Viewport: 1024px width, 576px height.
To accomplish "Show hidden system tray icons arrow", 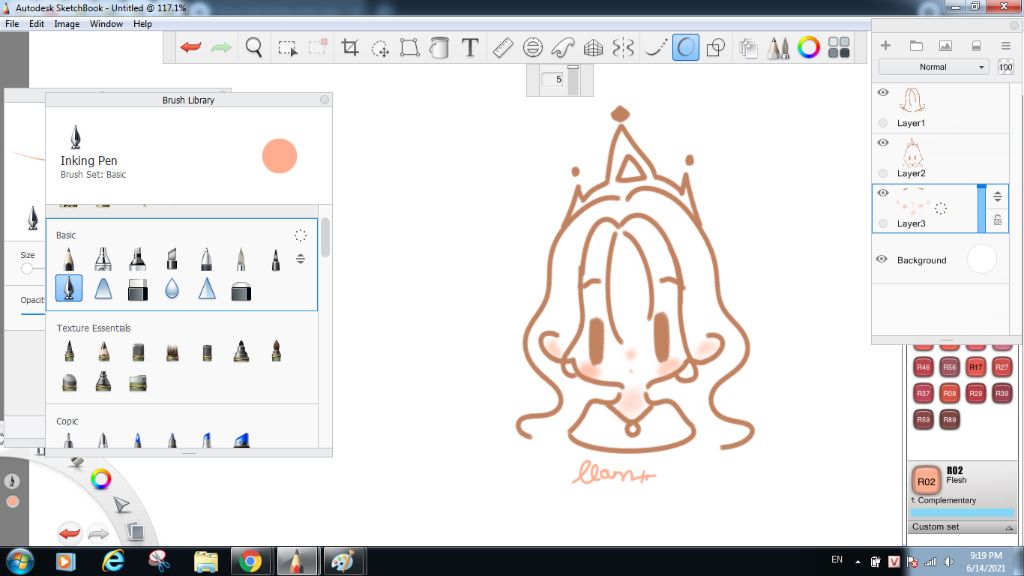I will [857, 561].
